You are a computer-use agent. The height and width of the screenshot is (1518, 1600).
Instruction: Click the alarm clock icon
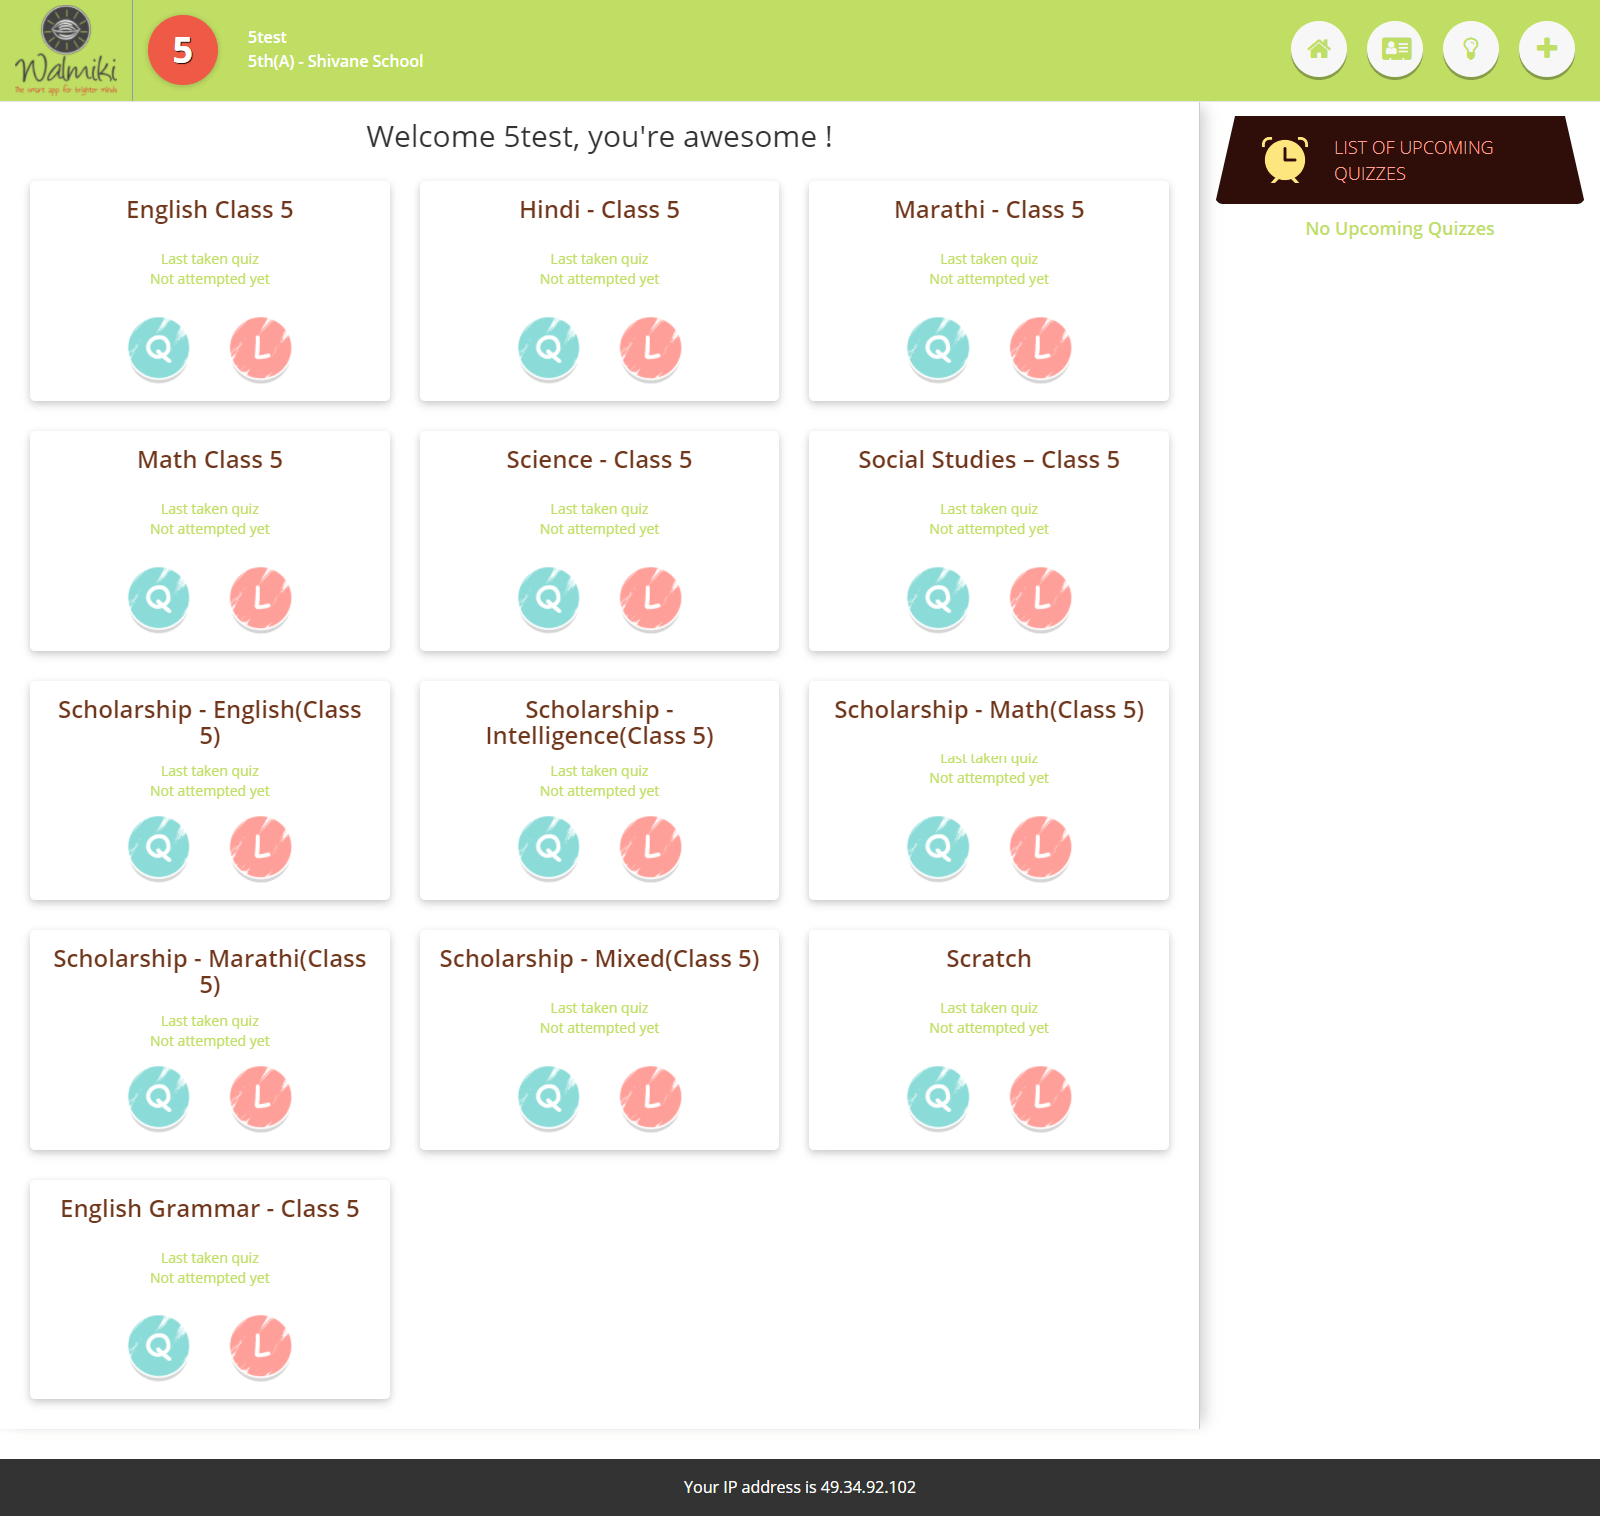tap(1285, 160)
